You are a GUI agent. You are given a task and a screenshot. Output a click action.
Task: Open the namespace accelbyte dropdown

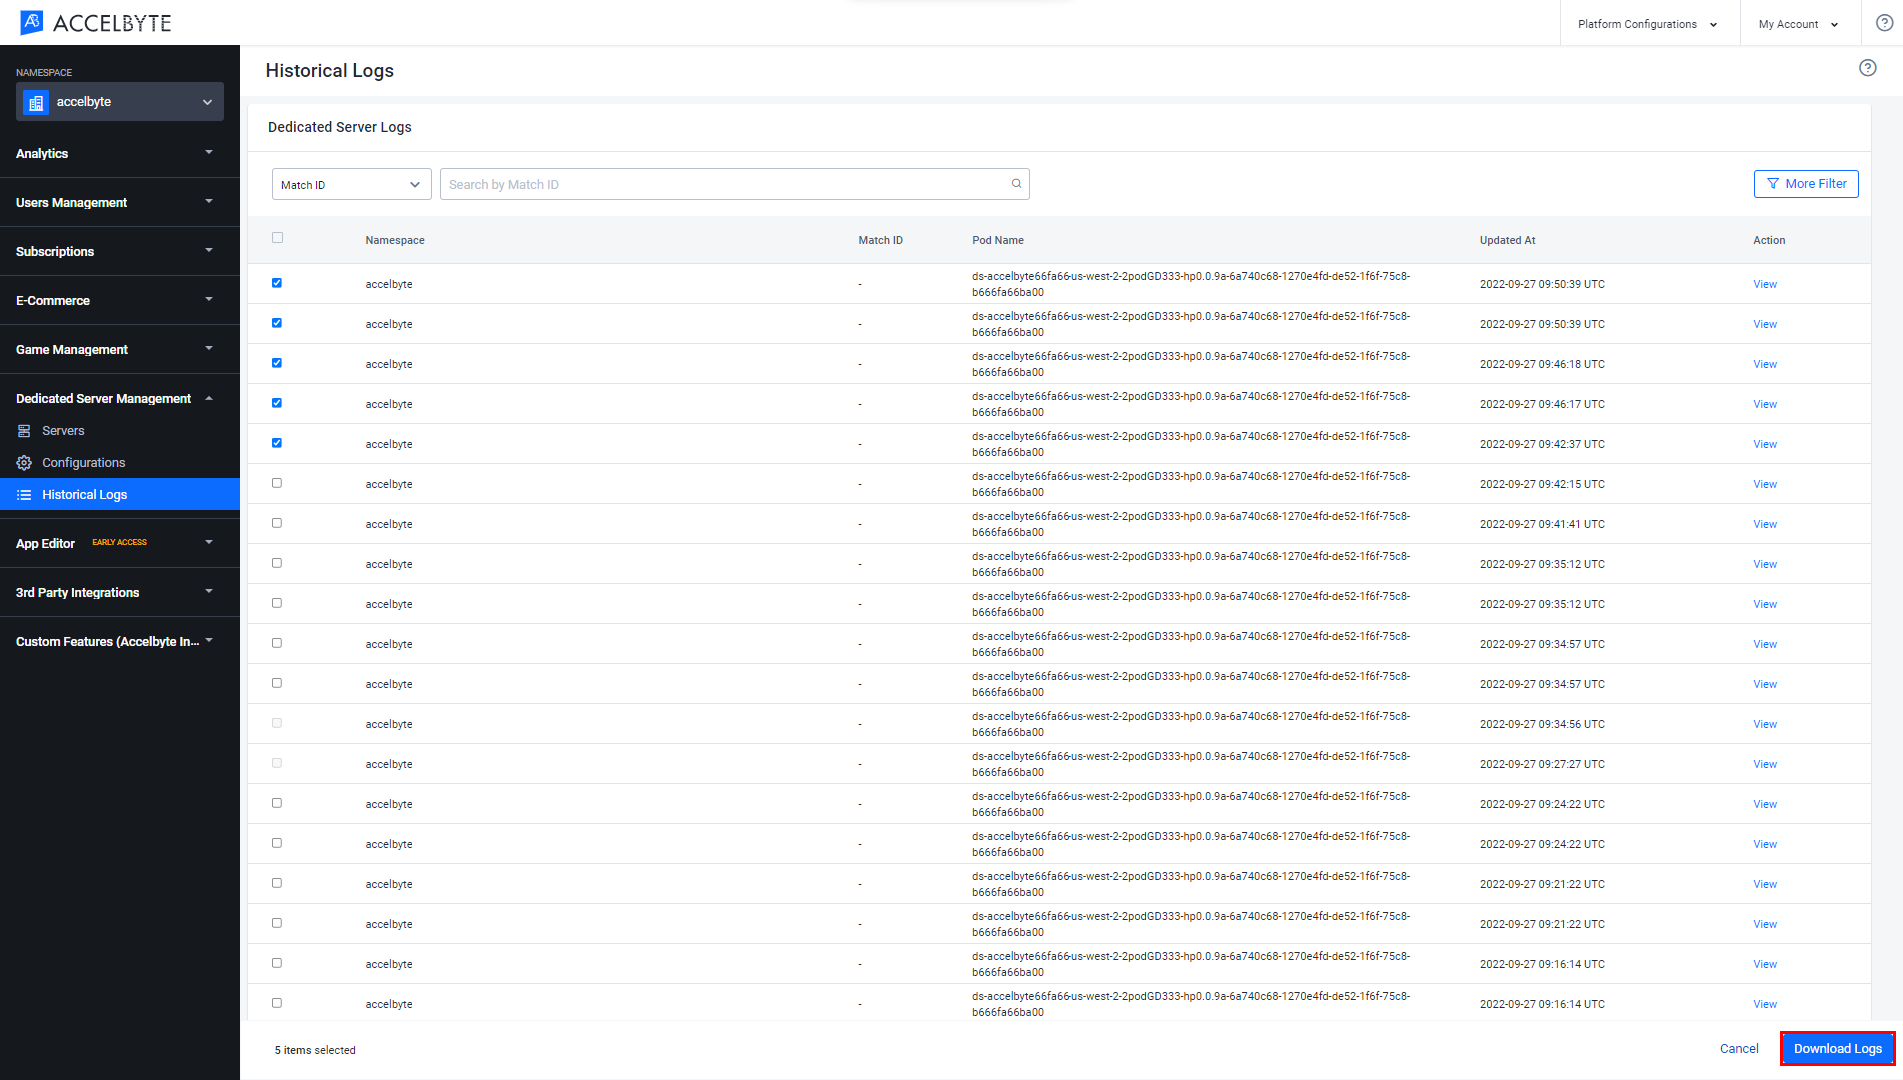coord(120,102)
